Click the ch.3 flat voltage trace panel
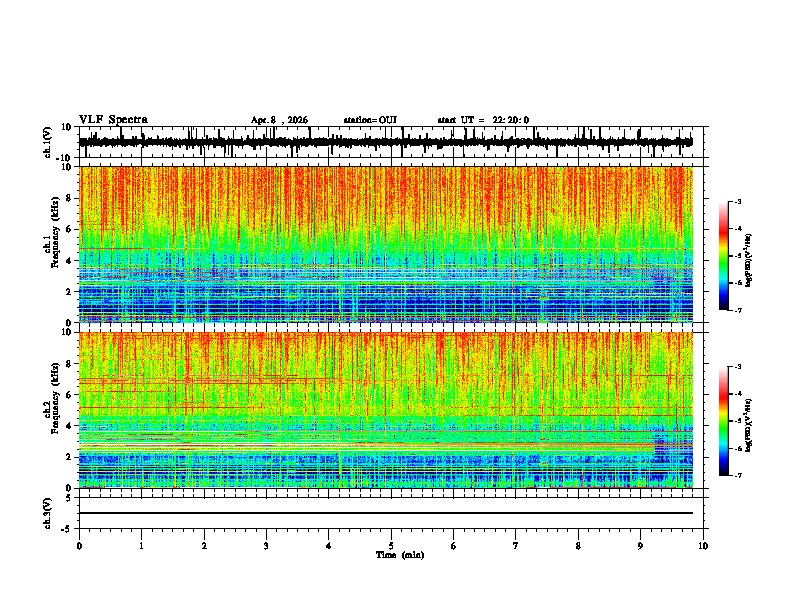The width and height of the screenshot is (792, 612). [391, 513]
